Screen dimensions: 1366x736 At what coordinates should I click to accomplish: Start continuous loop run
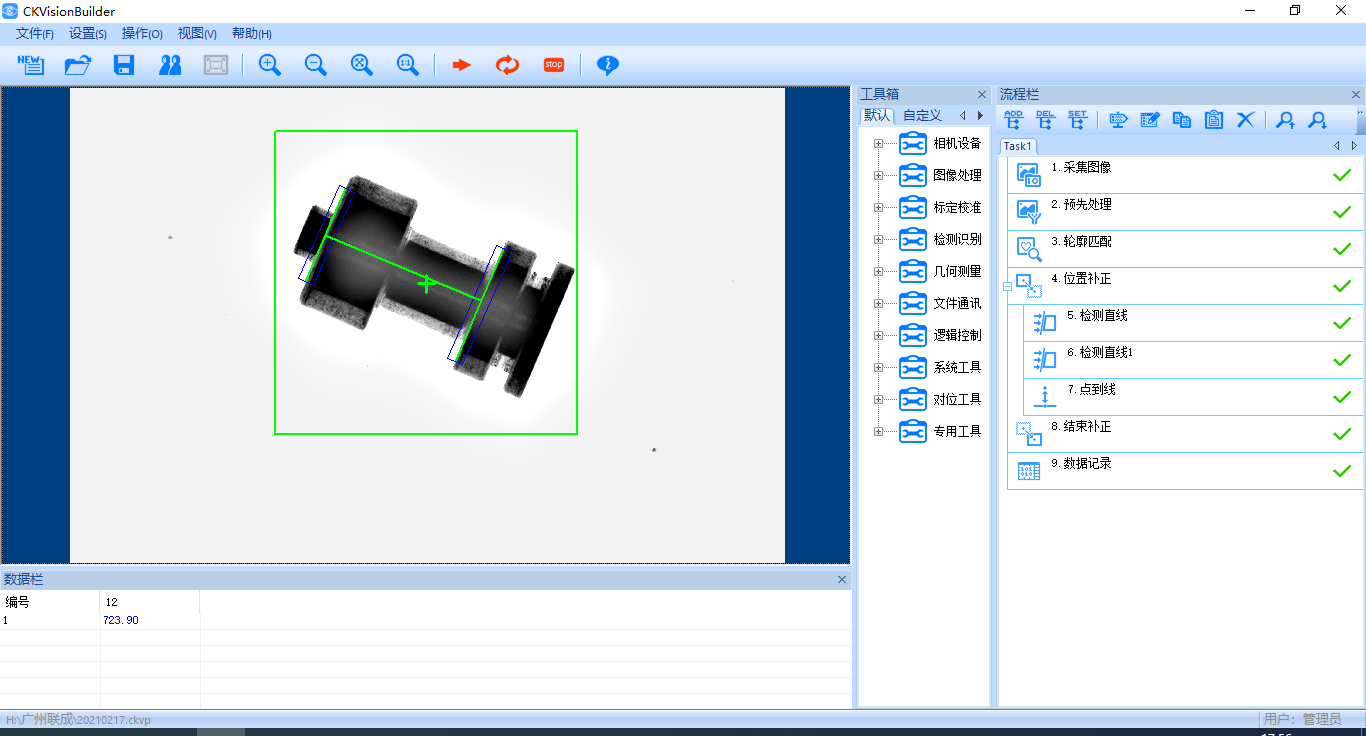(508, 65)
